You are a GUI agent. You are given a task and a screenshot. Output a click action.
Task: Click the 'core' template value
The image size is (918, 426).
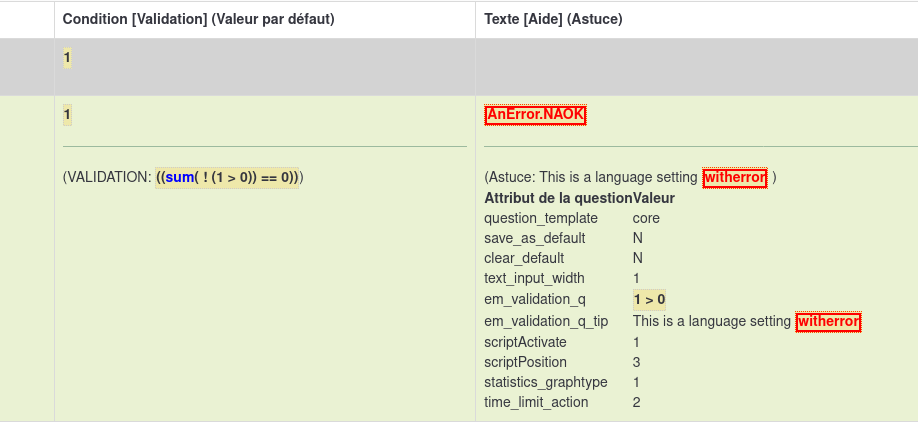click(646, 218)
